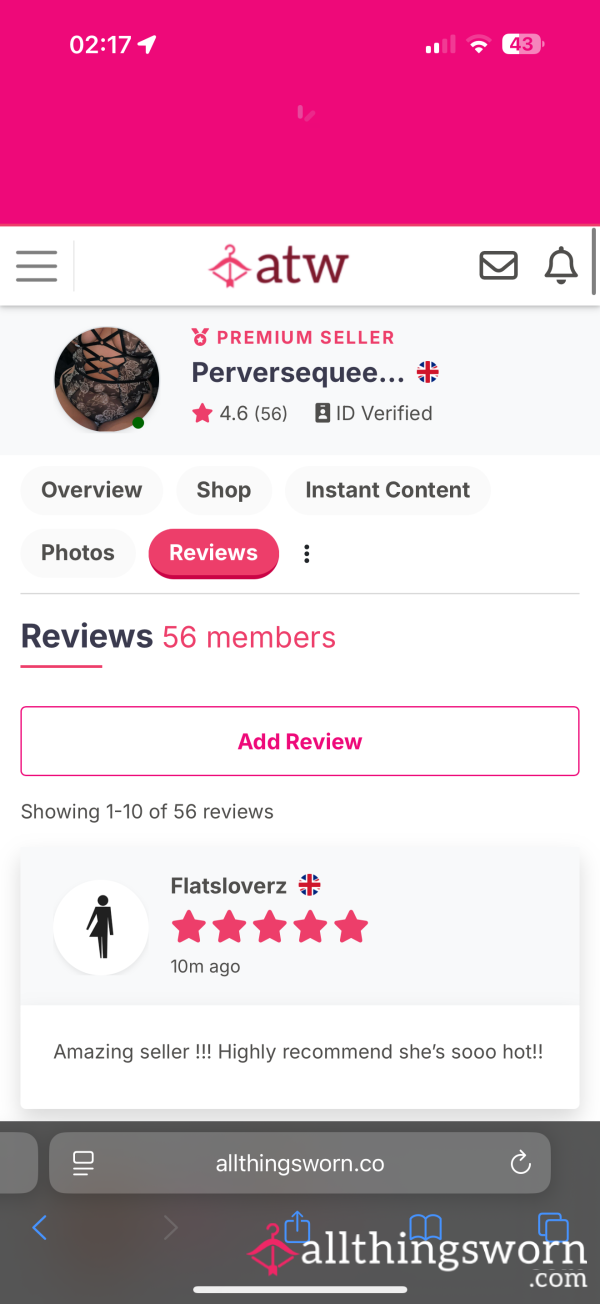Open the Safari share icon
The image size is (600, 1304).
tap(298, 1226)
